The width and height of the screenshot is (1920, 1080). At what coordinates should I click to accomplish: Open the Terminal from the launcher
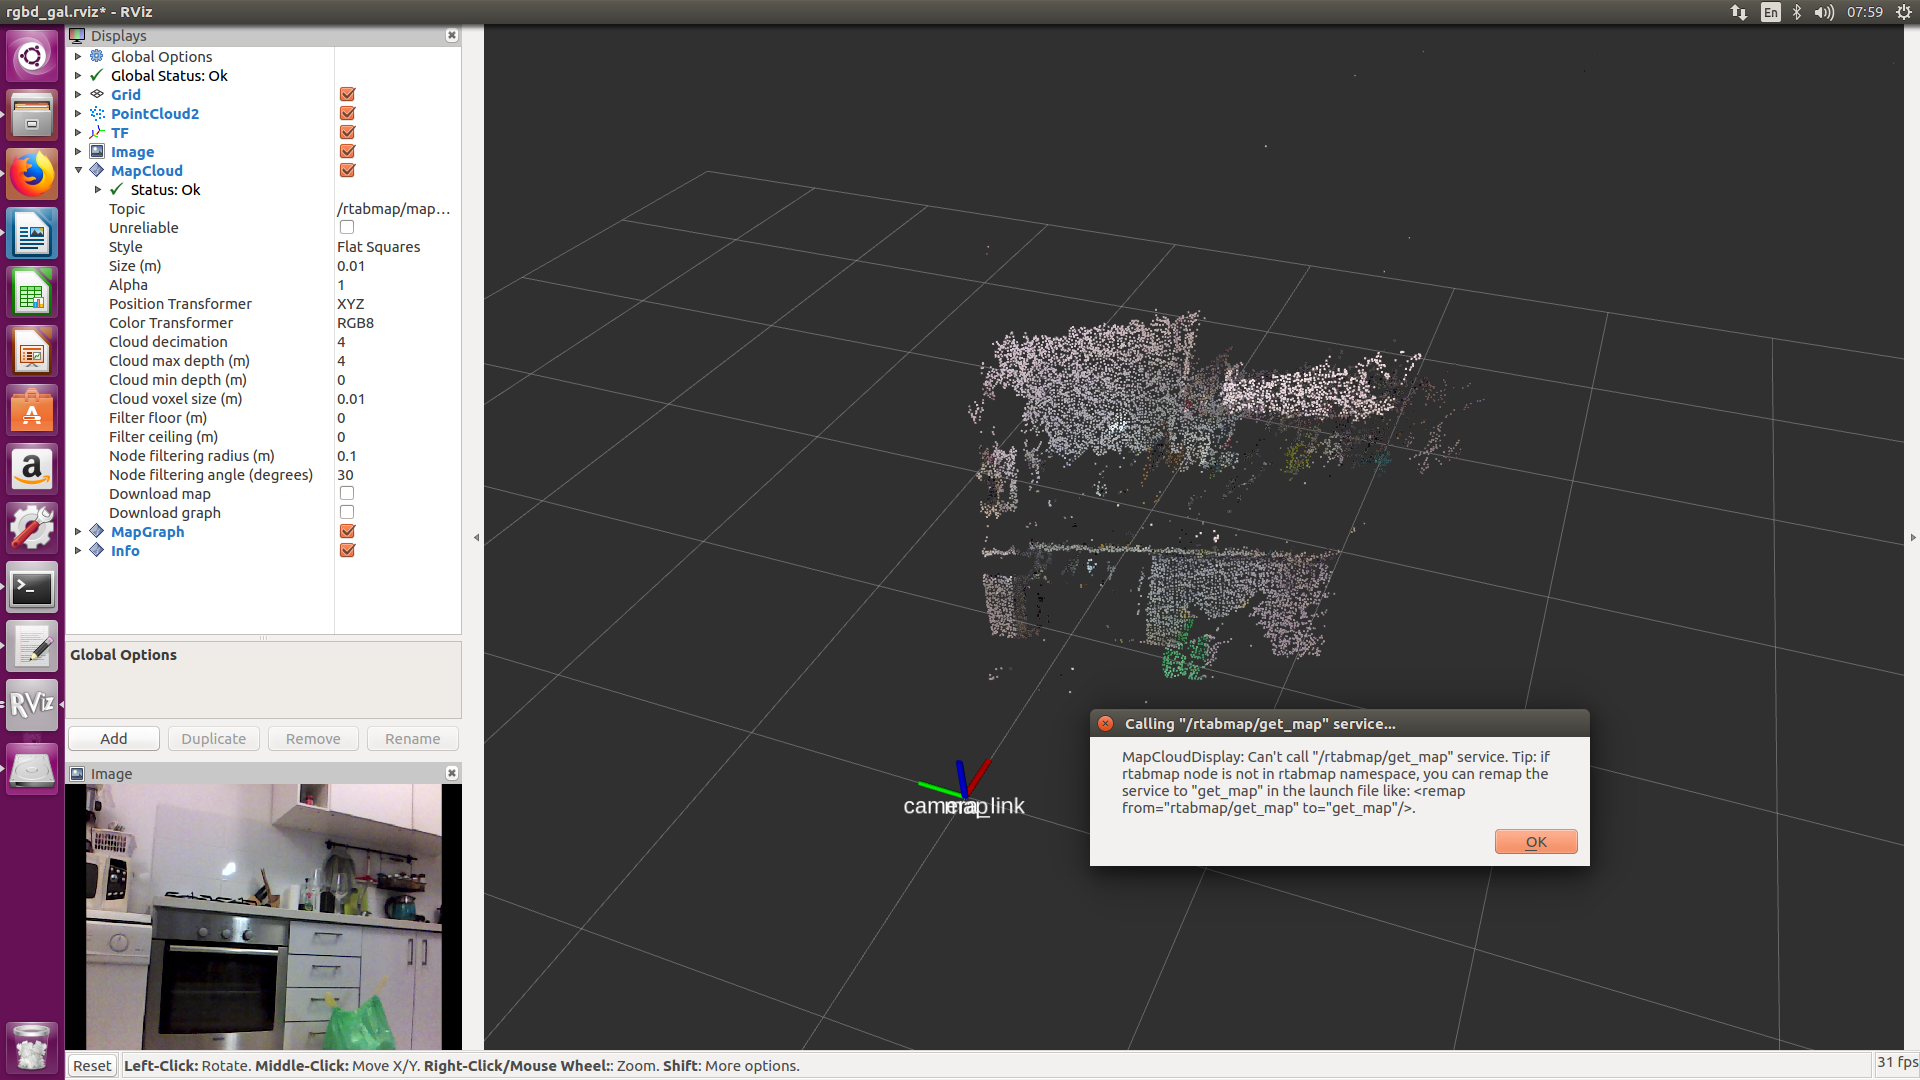[x=32, y=588]
